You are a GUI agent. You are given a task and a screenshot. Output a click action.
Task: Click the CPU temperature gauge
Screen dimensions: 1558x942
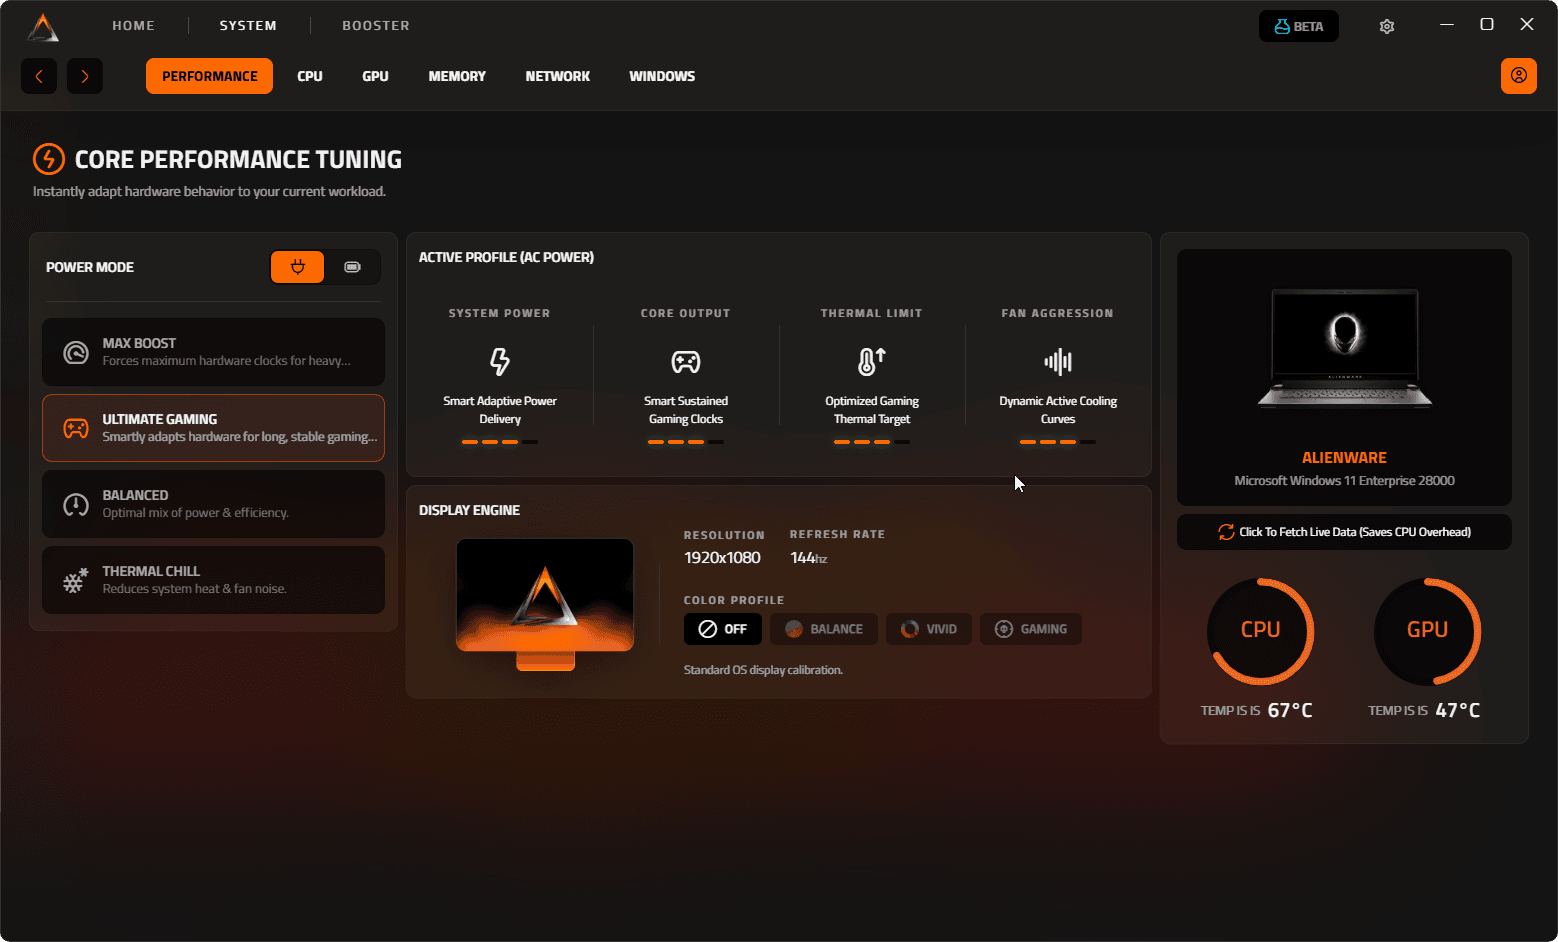point(1260,631)
